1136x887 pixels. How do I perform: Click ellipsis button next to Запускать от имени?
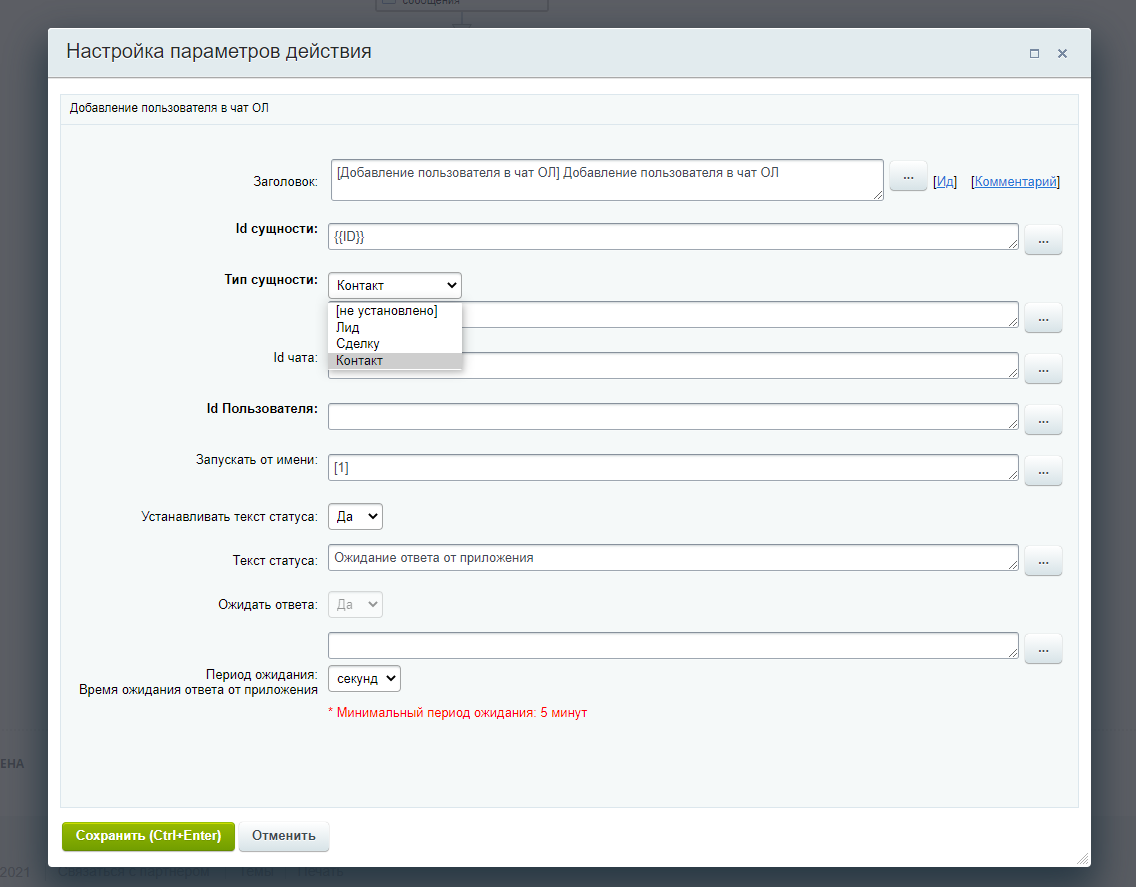[1043, 470]
